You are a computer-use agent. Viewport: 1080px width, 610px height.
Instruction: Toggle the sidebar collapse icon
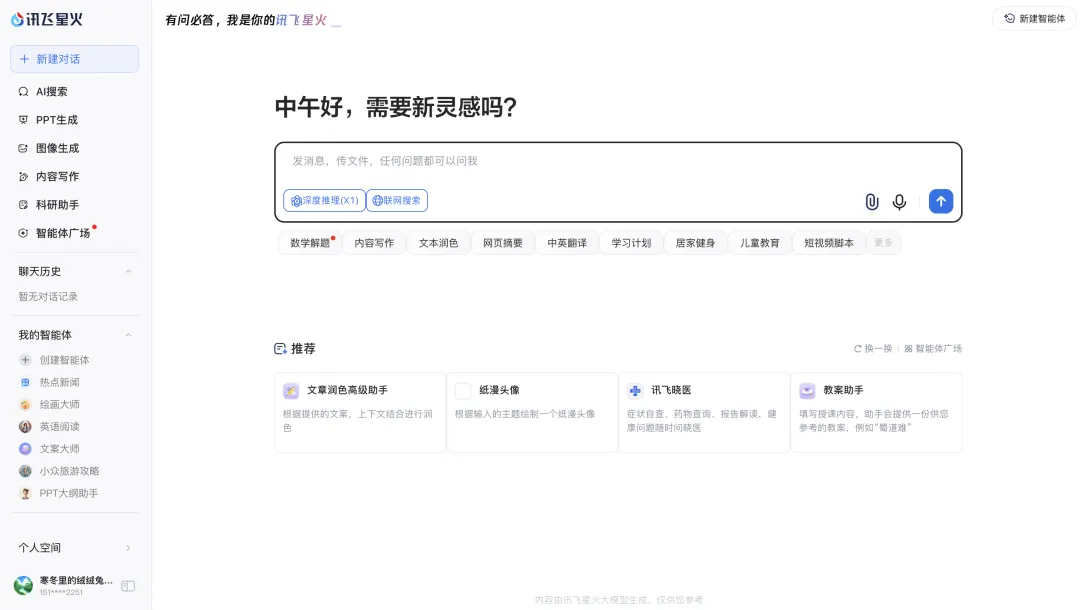tap(128, 586)
